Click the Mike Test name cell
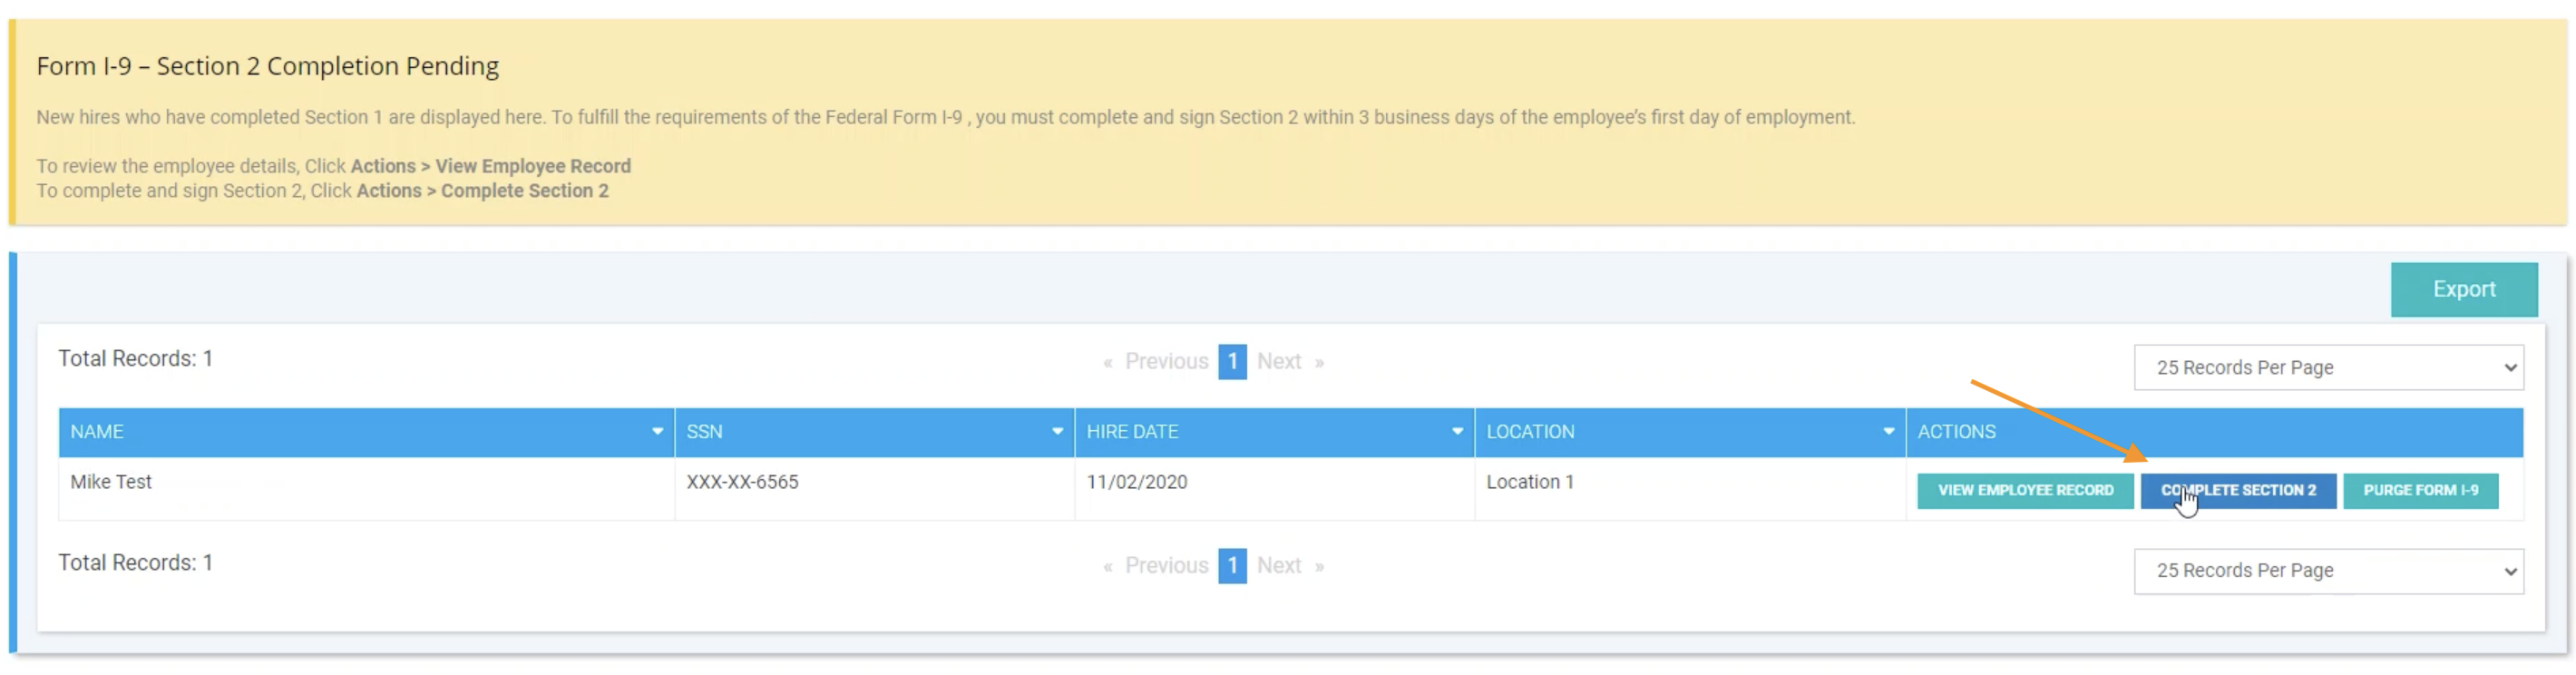2576x675 pixels. [x=111, y=482]
